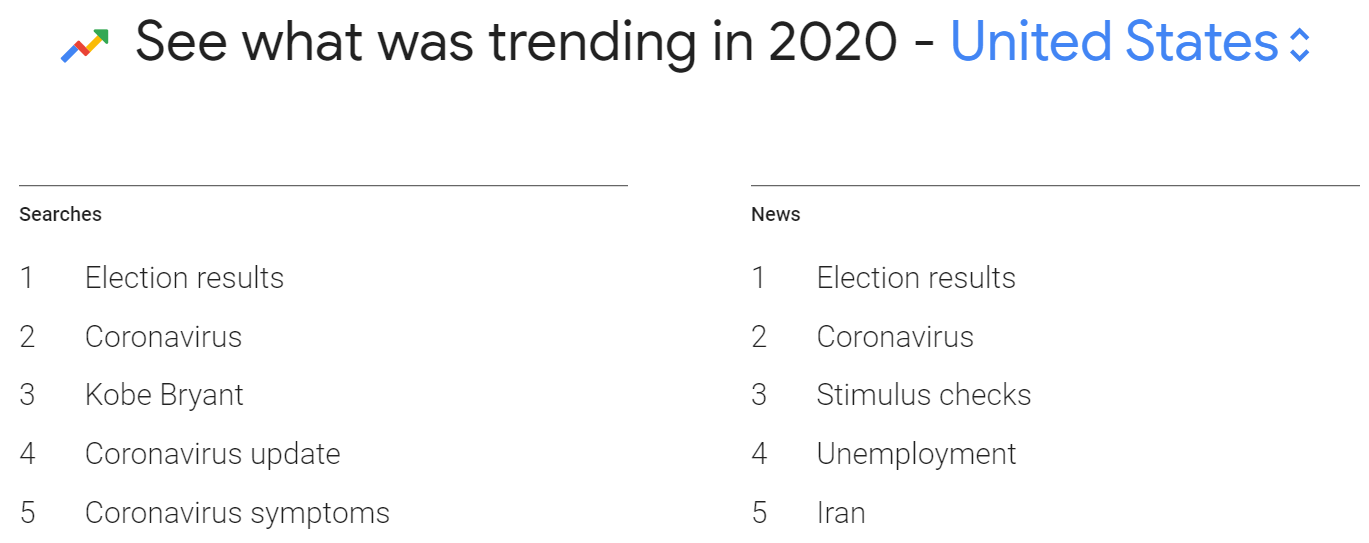Open the United States country dropdown
The width and height of the screenshot is (1369, 543).
pos(1114,43)
